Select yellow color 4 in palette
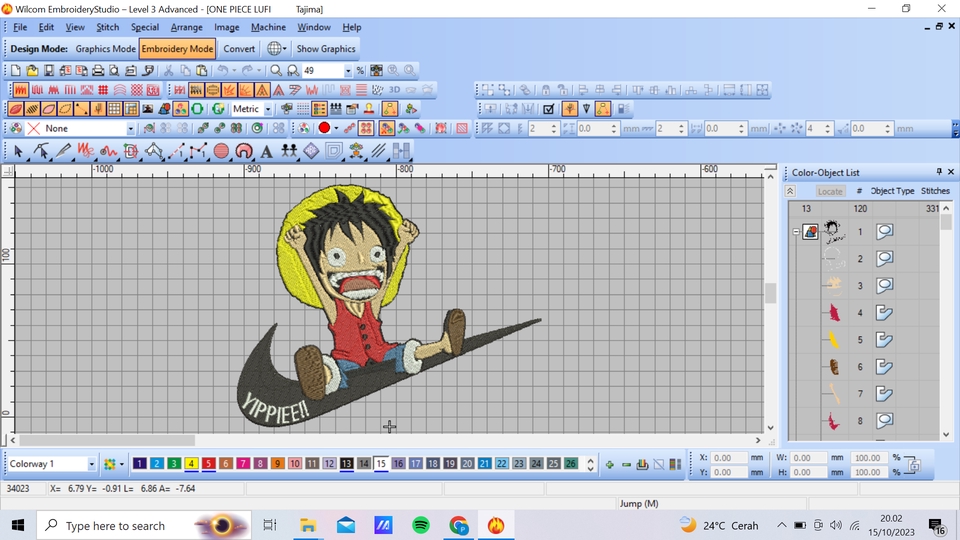960x540 pixels. pyautogui.click(x=191, y=463)
